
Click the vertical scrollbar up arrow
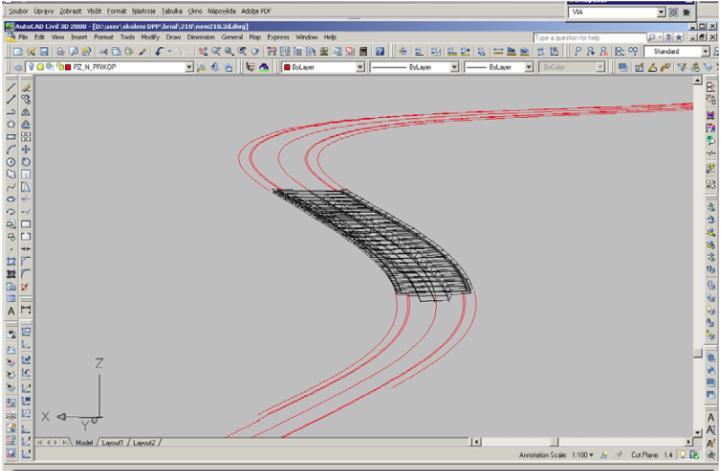tap(698, 80)
